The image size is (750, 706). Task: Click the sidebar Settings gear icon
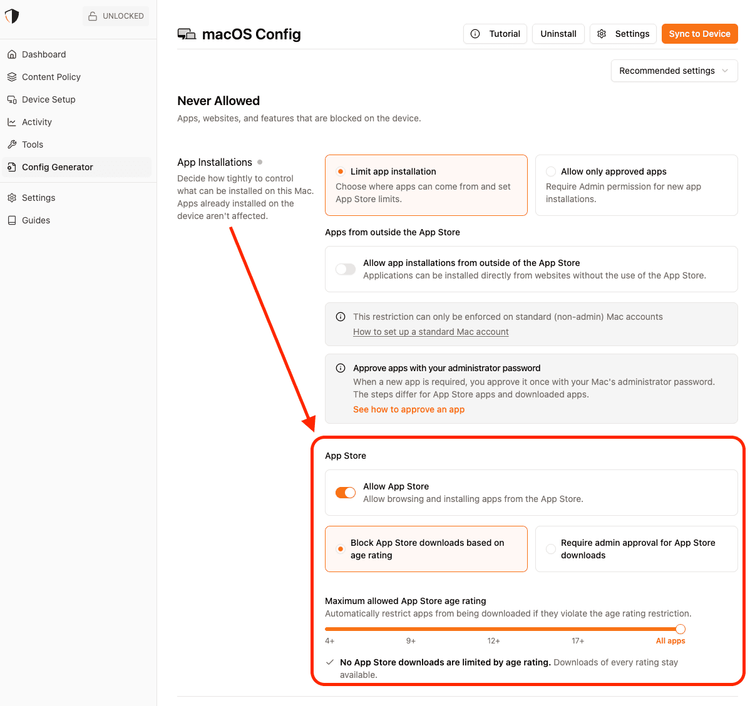(12, 198)
